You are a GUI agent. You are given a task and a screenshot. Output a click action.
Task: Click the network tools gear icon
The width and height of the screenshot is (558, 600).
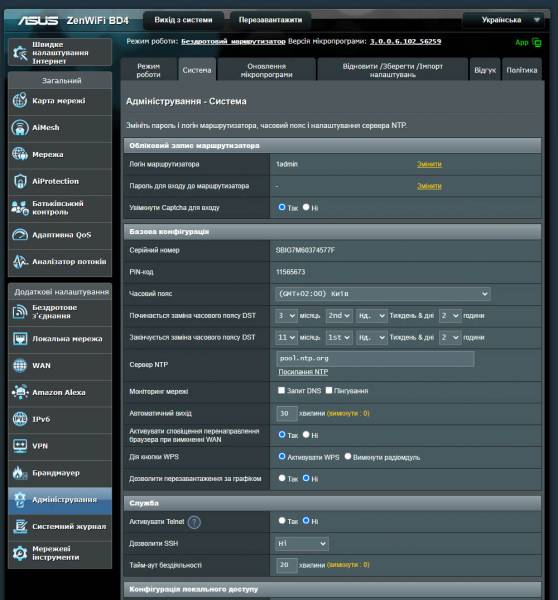pyautogui.click(x=20, y=553)
